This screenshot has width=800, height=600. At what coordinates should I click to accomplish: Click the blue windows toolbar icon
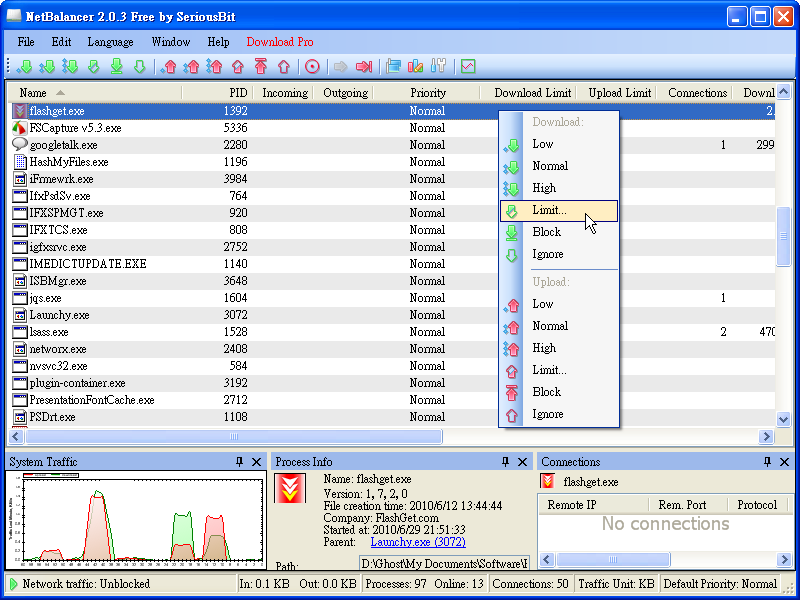(393, 66)
